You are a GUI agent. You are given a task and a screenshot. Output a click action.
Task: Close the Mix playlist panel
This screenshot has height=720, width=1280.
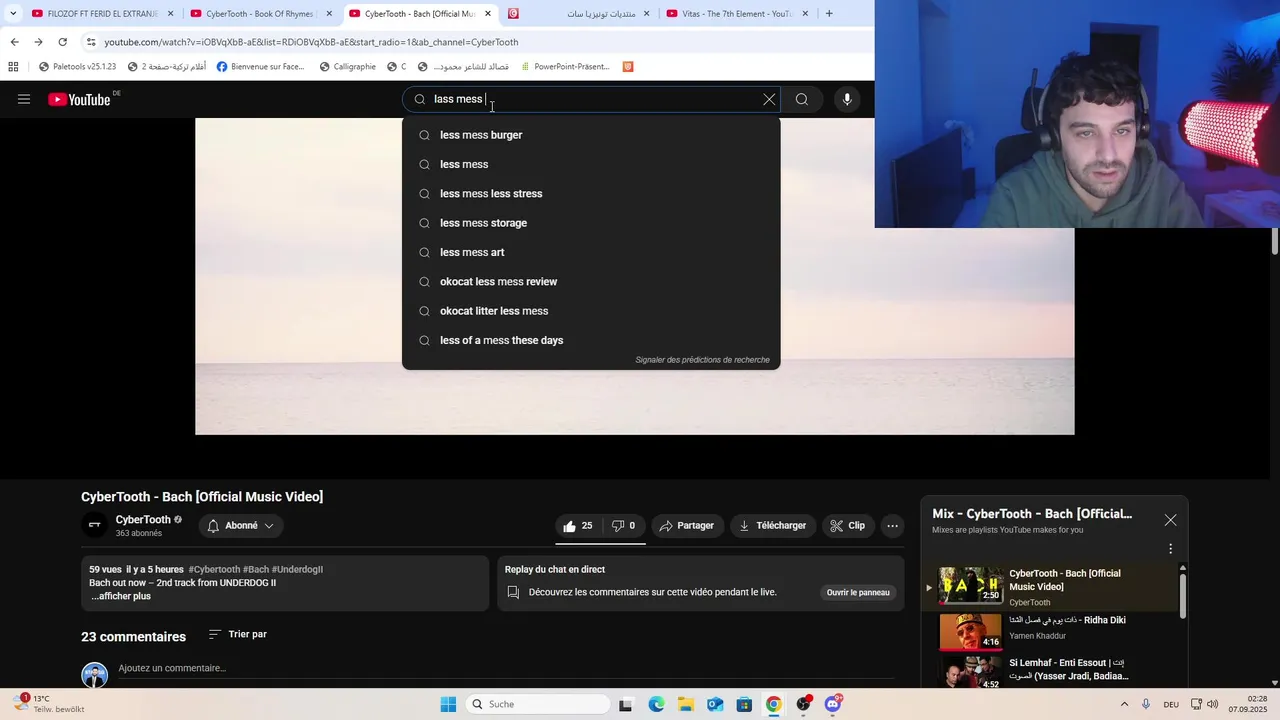pos(1170,520)
